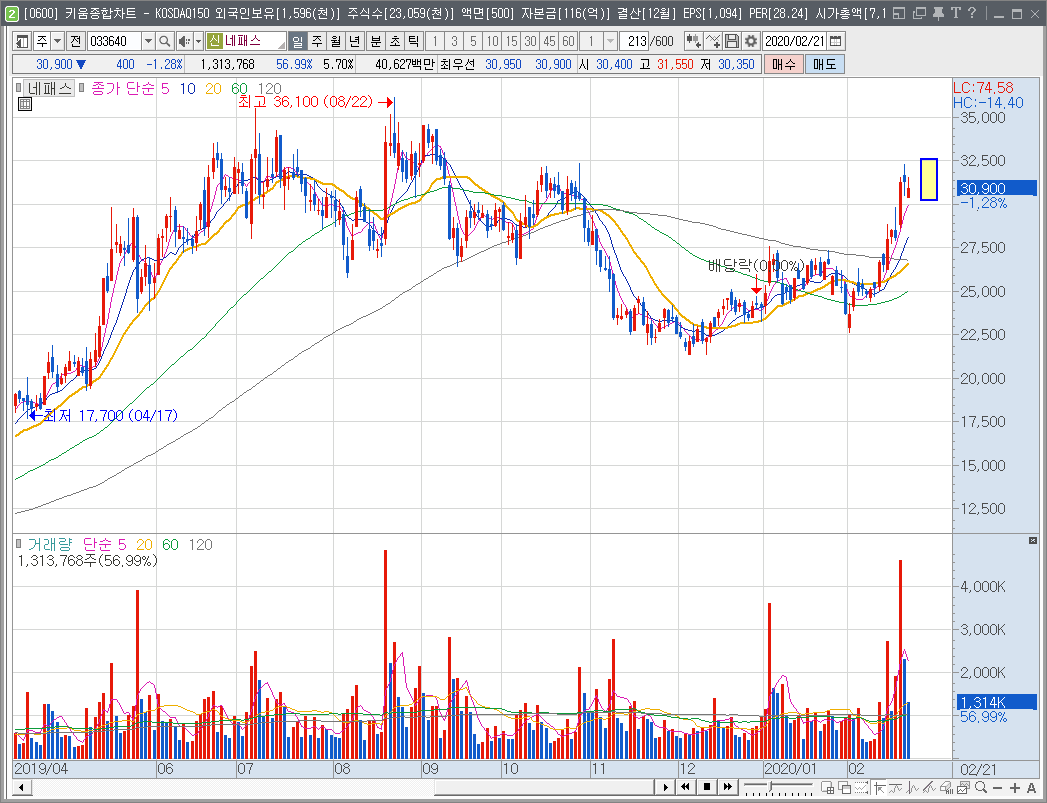Screen dimensions: 1047x803
Task: Select the monthly 월 period toggle
Action: 336,41
